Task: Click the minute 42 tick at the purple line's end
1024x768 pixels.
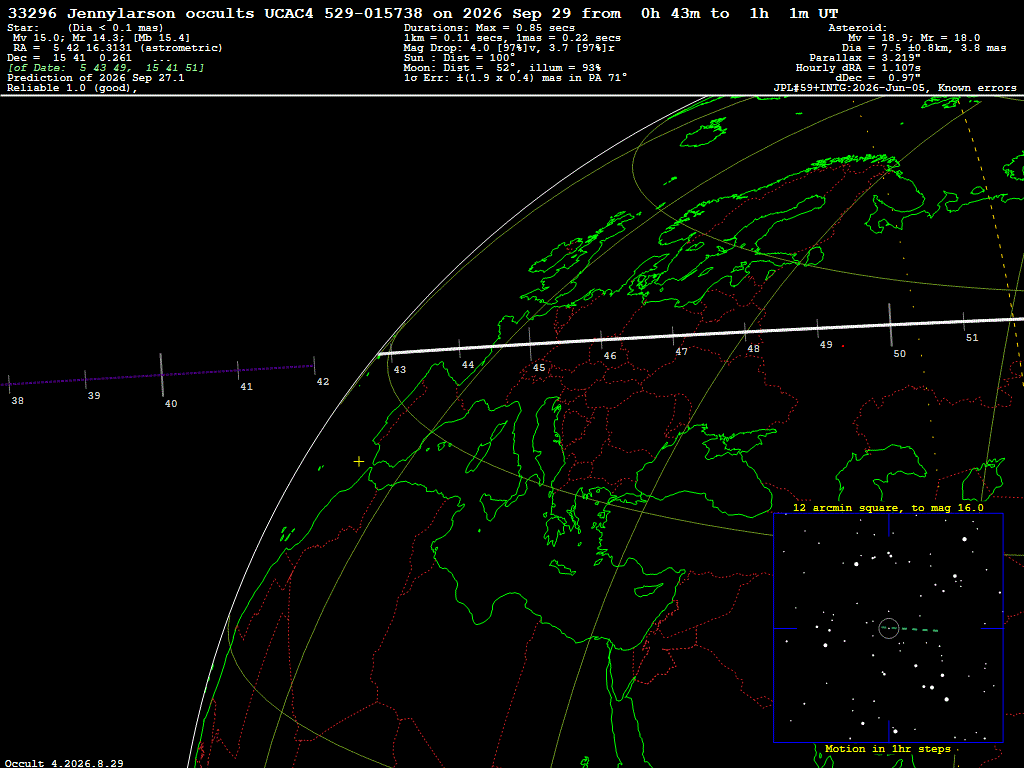Action: click(314, 366)
